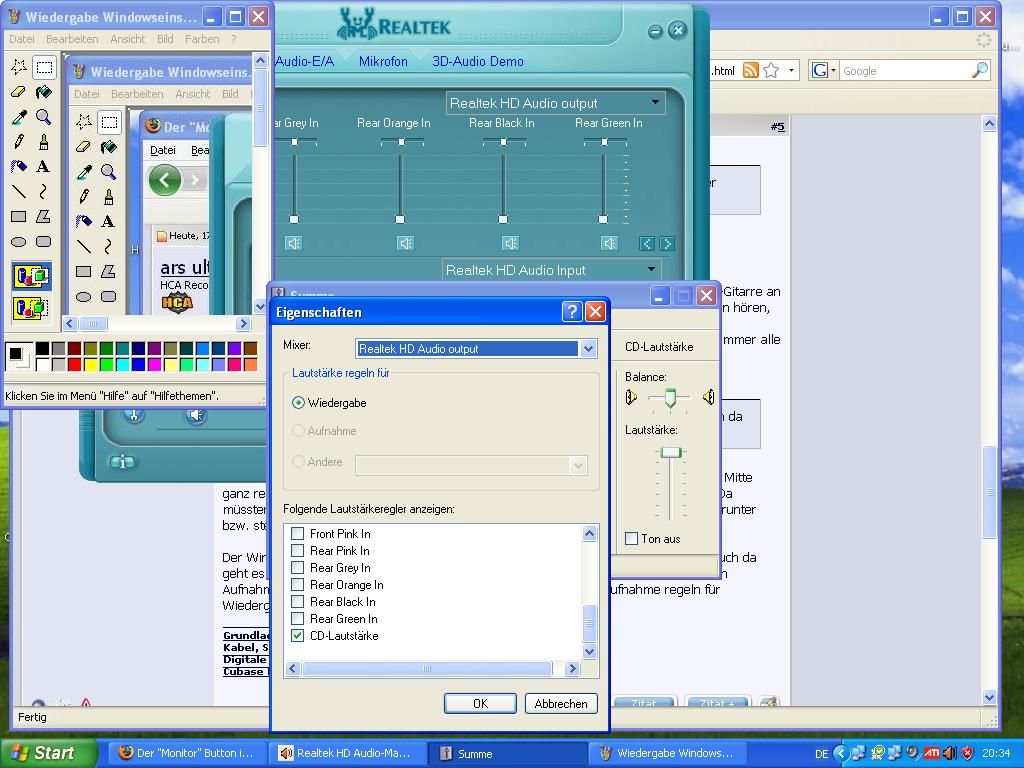The height and width of the screenshot is (768, 1024).
Task: Click the volume speaker icon in the system tray
Action: point(950,753)
